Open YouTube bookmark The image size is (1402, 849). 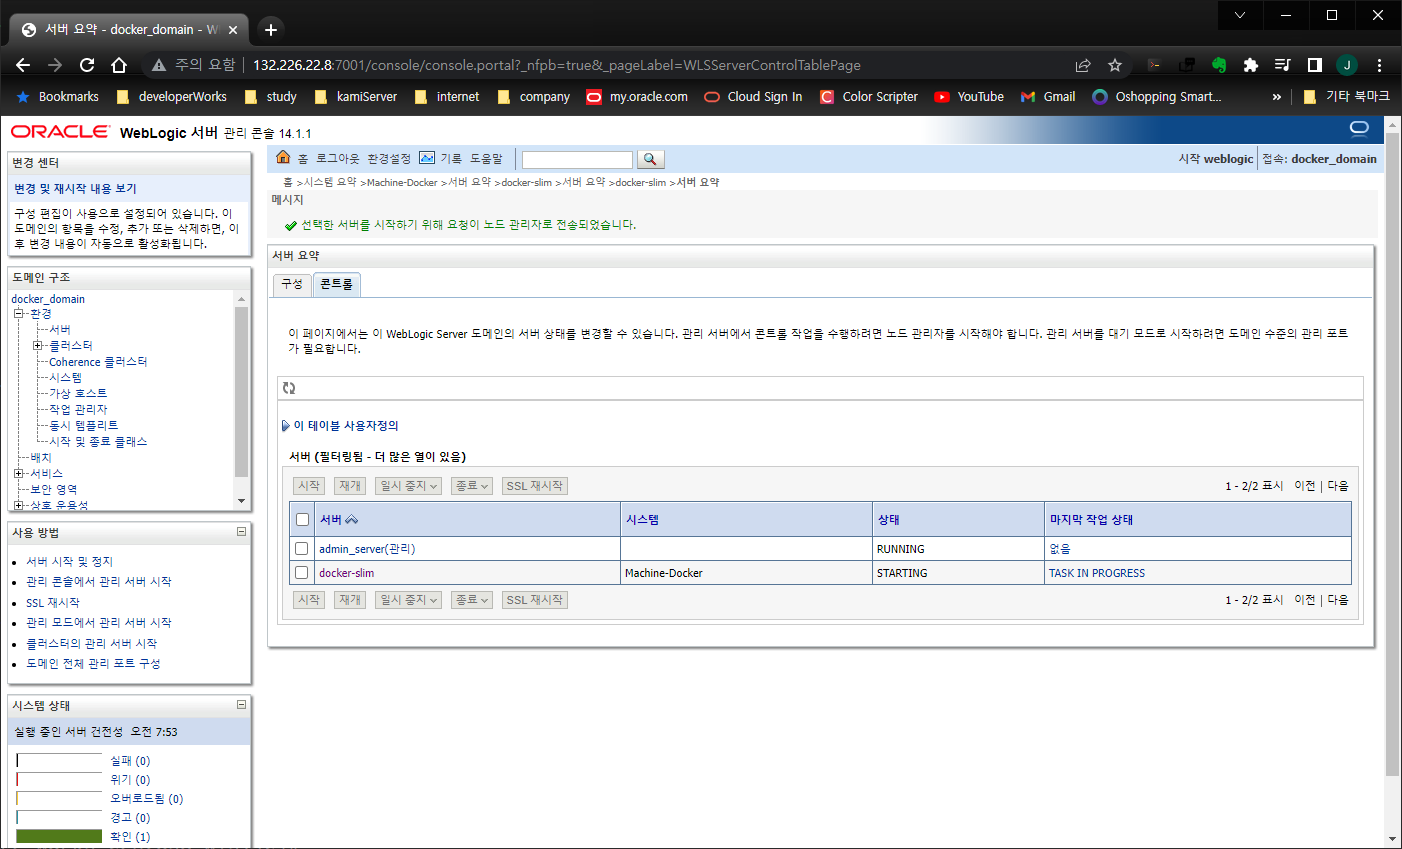(x=969, y=97)
